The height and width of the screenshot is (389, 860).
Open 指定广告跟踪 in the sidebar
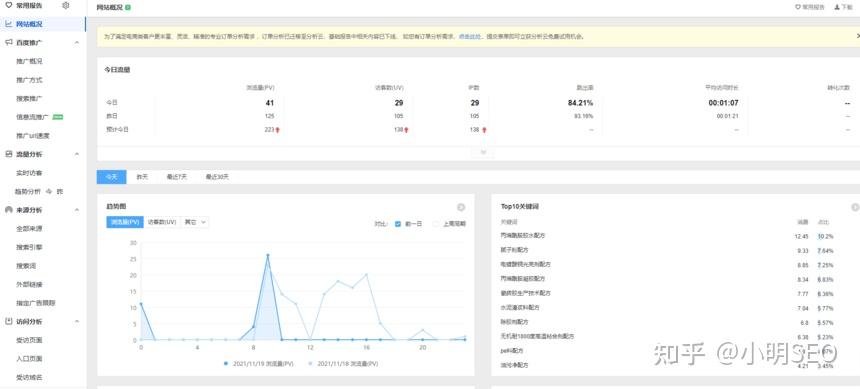36,303
